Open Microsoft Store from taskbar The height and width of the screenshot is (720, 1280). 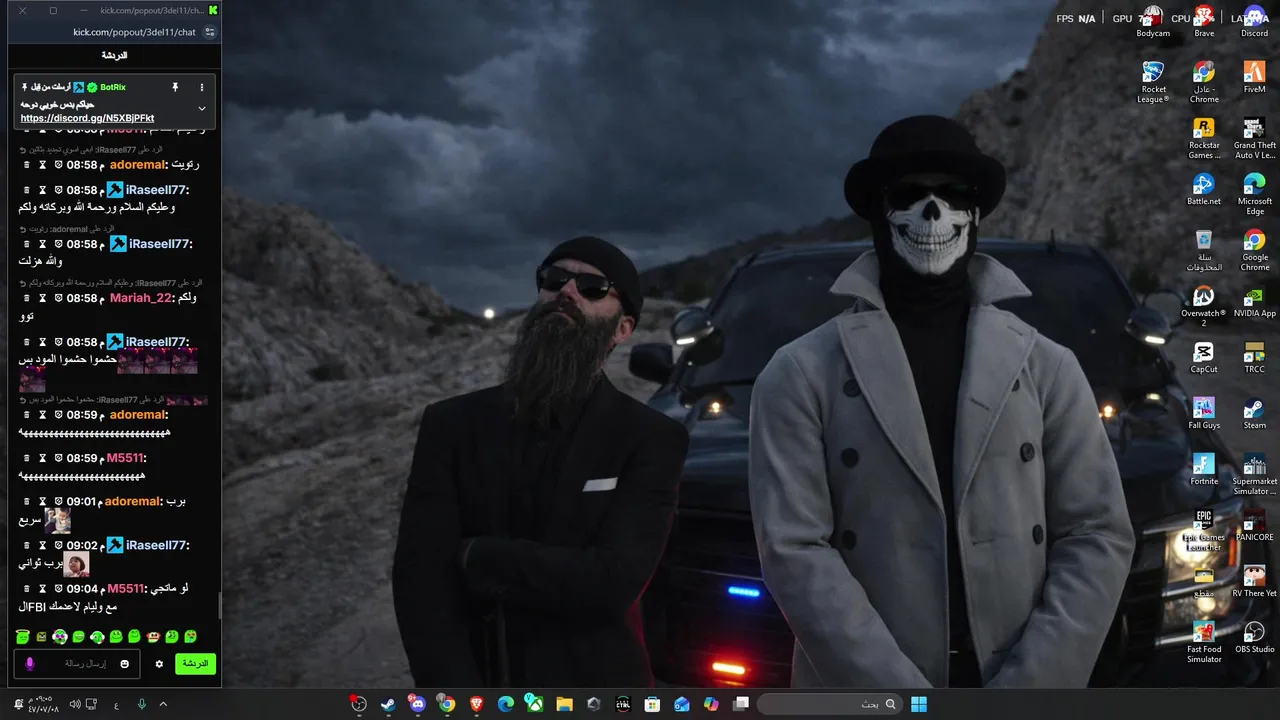click(x=652, y=704)
